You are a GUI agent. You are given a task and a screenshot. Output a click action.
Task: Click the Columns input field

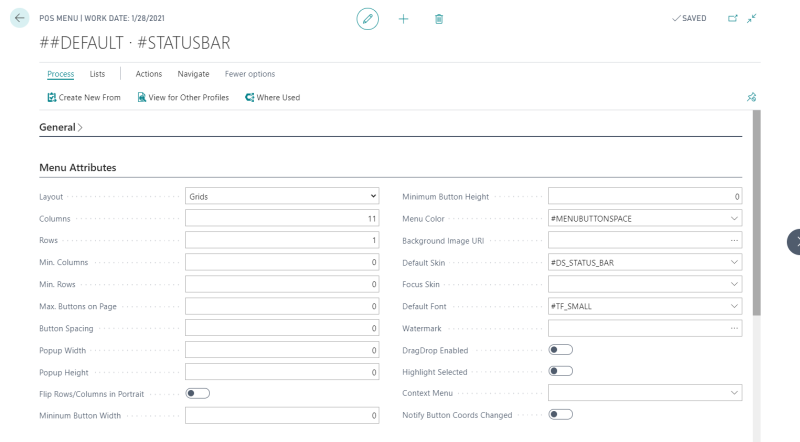coord(282,218)
